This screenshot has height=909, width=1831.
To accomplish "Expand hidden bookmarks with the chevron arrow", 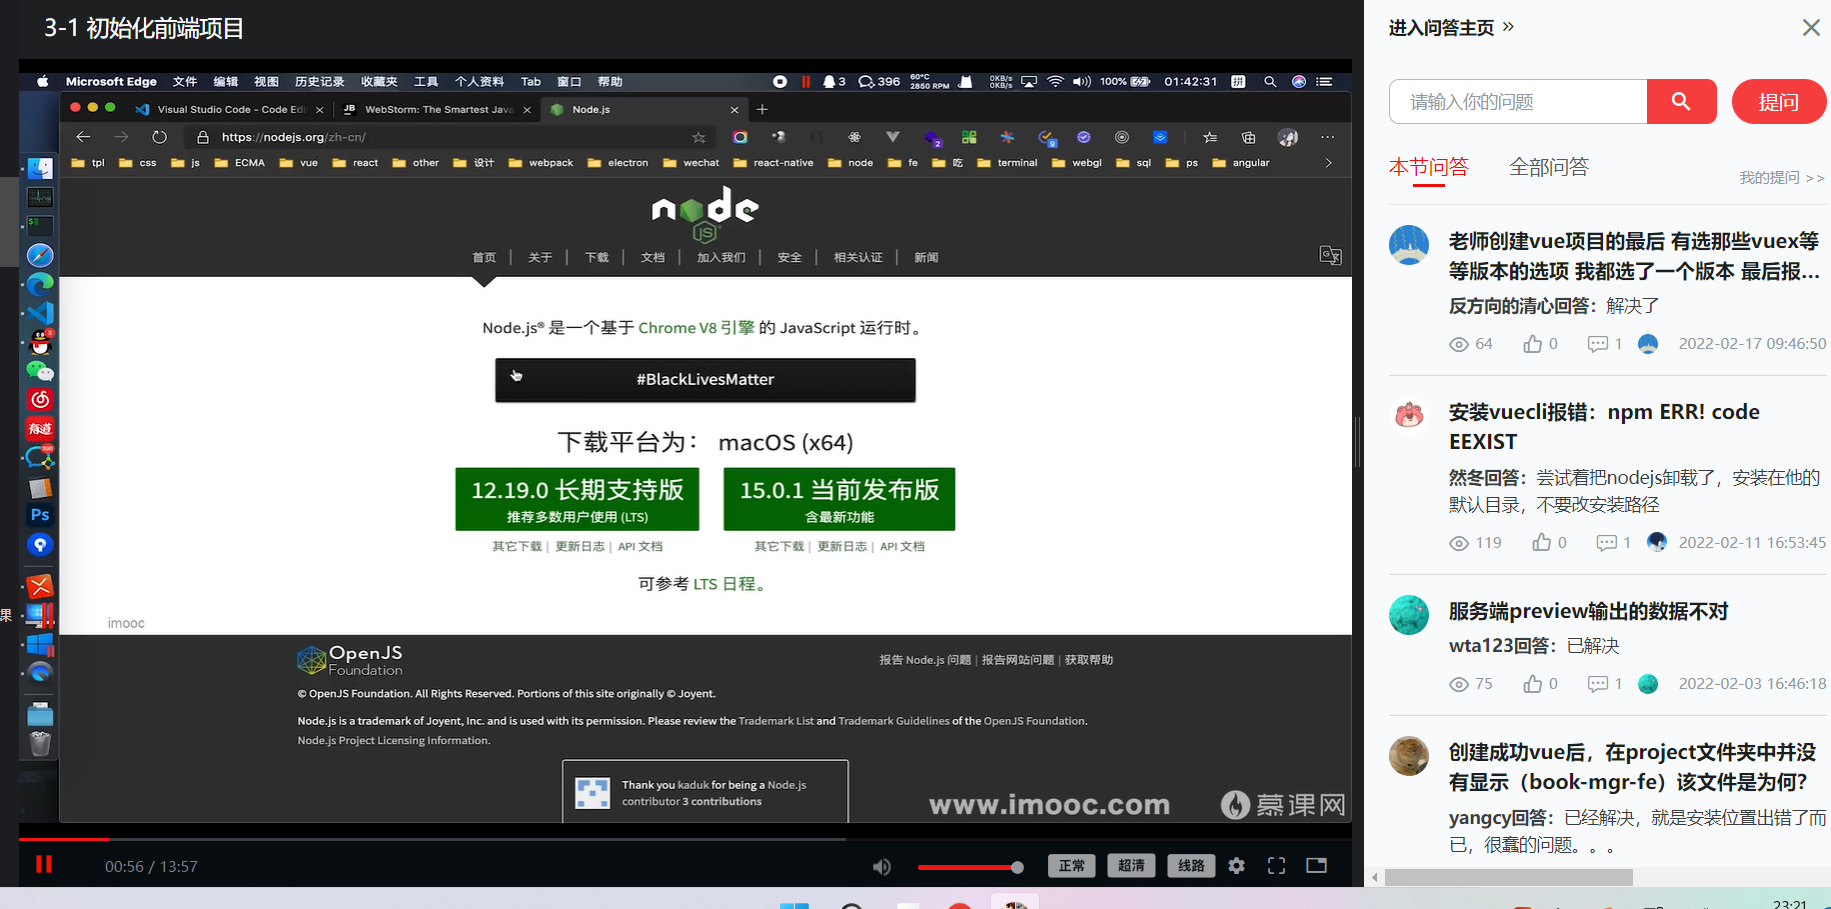I will coord(1327,162).
